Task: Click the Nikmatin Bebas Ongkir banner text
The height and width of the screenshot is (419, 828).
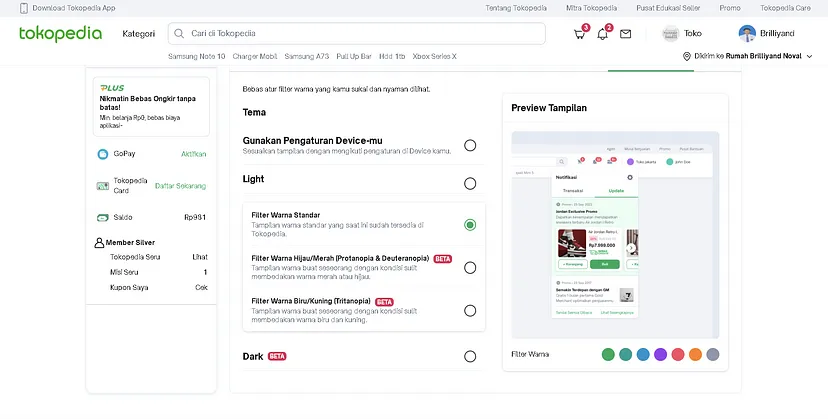Action: [148, 103]
